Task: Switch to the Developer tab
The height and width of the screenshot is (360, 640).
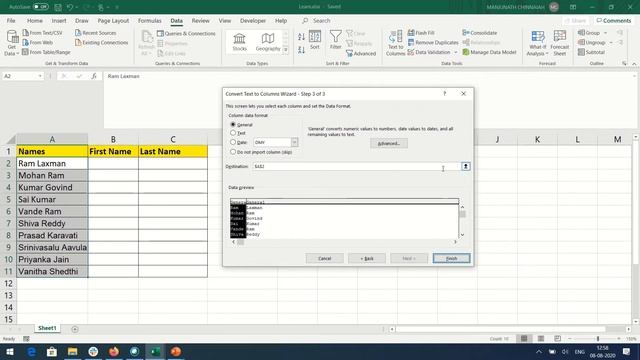Action: pos(253,20)
